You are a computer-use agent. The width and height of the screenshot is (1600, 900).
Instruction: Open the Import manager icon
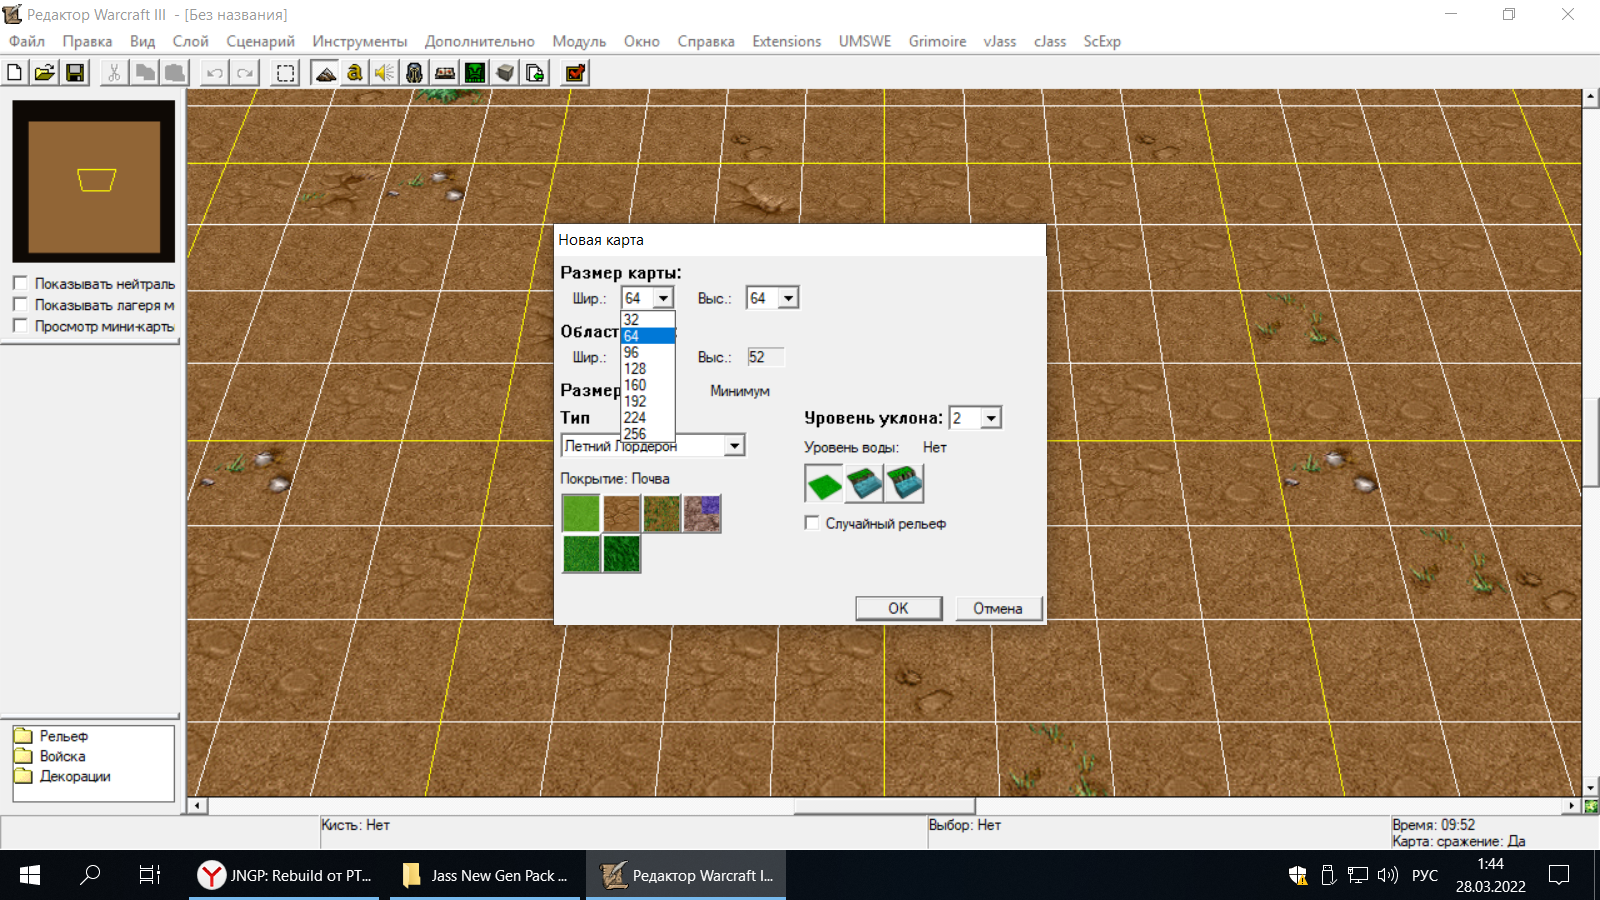535,73
